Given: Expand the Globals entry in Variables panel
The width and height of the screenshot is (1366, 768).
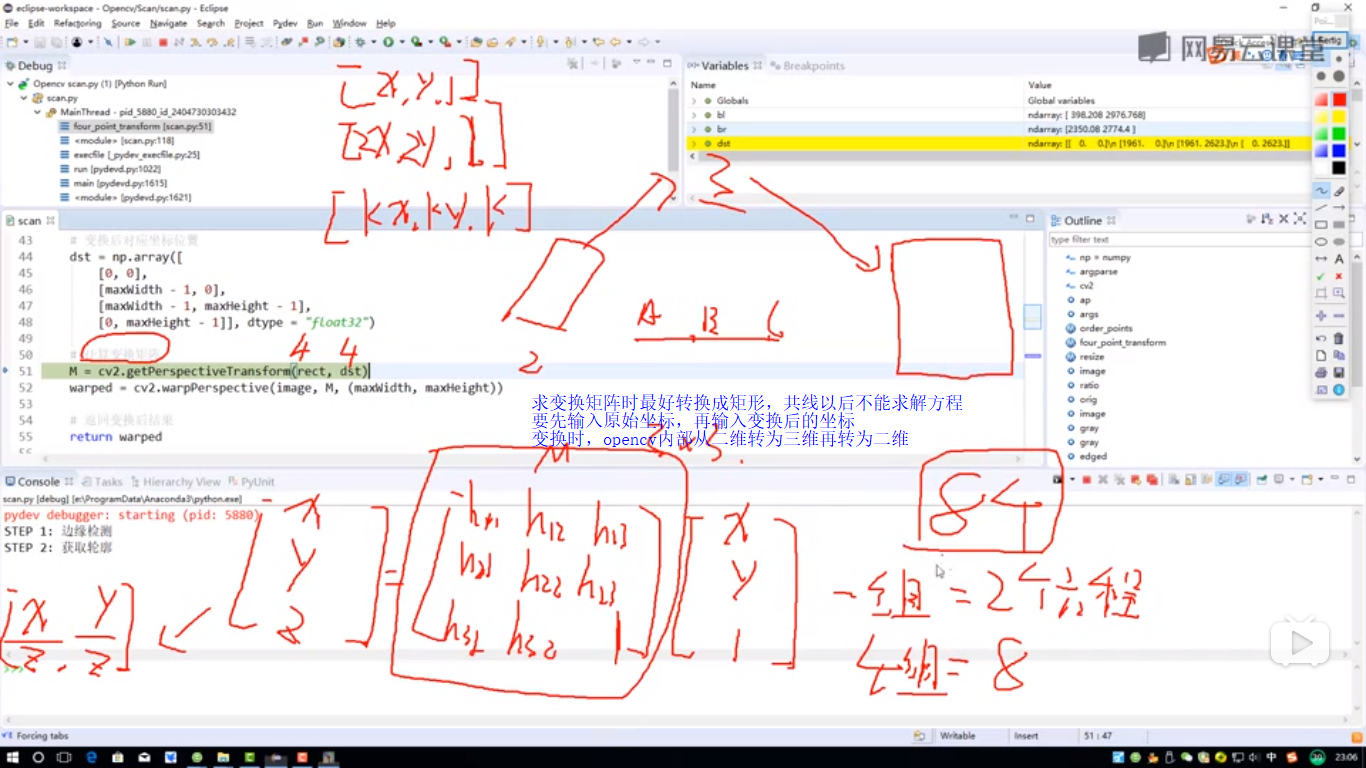Looking at the screenshot, I should pyautogui.click(x=693, y=100).
